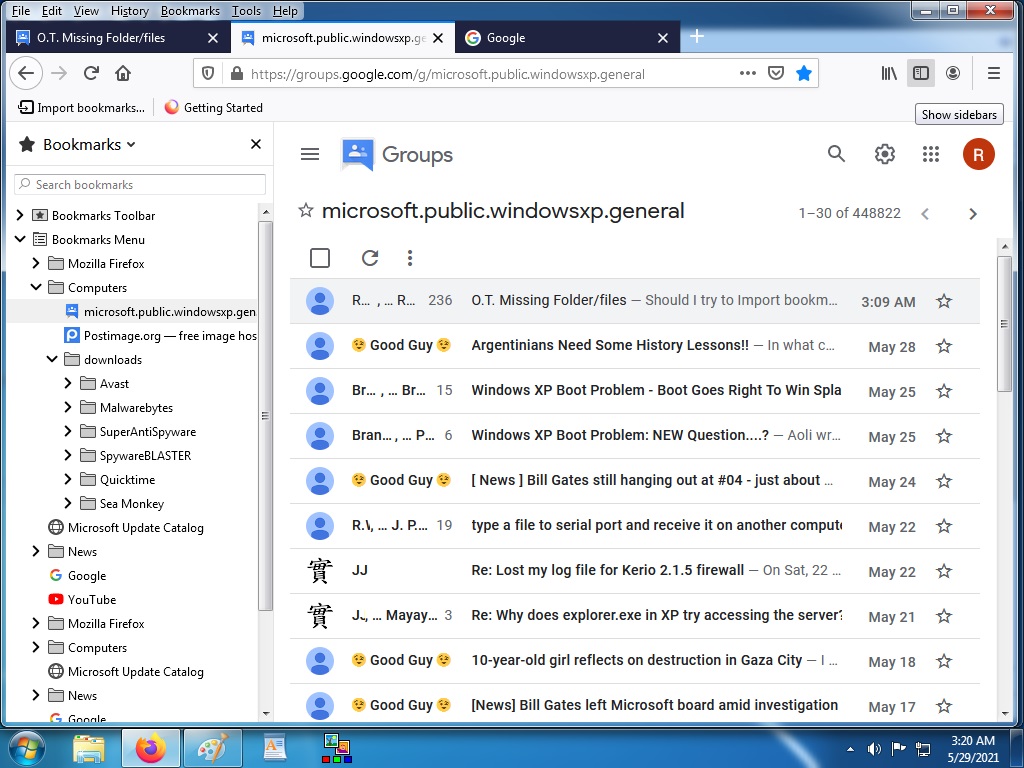
Task: Star Windows XP Boot Problem May 25 first thread
Action: 944,391
